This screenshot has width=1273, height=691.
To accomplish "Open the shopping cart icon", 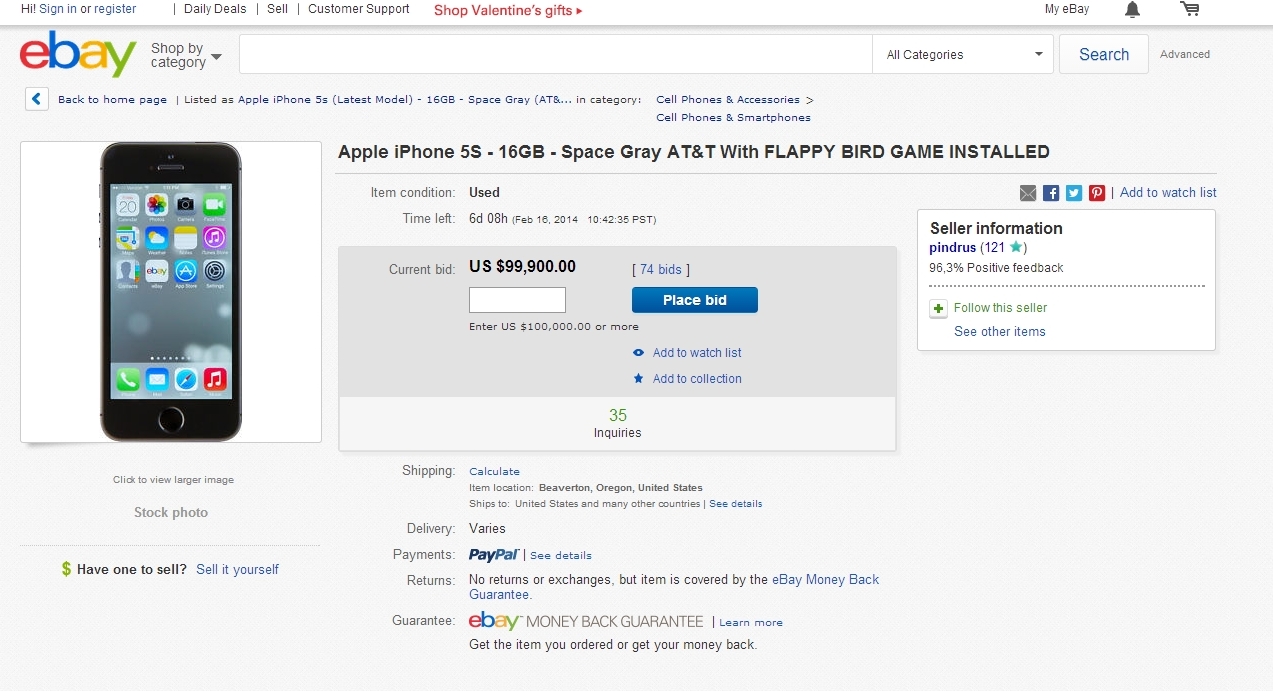I will (1189, 10).
